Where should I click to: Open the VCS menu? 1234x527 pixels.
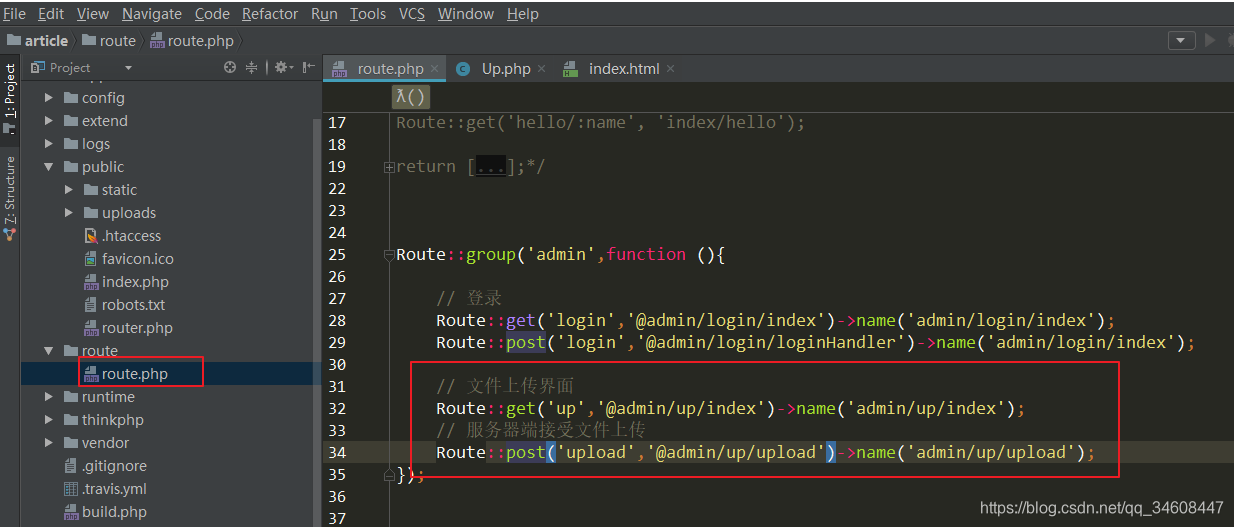pos(412,14)
